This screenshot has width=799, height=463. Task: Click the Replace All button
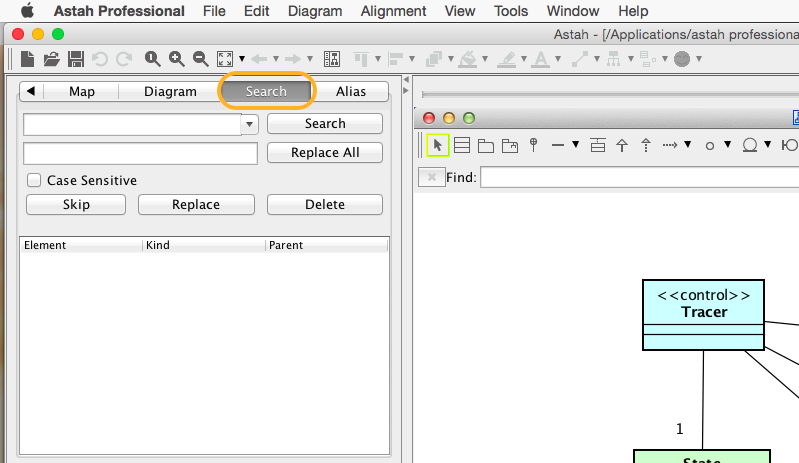pos(325,153)
